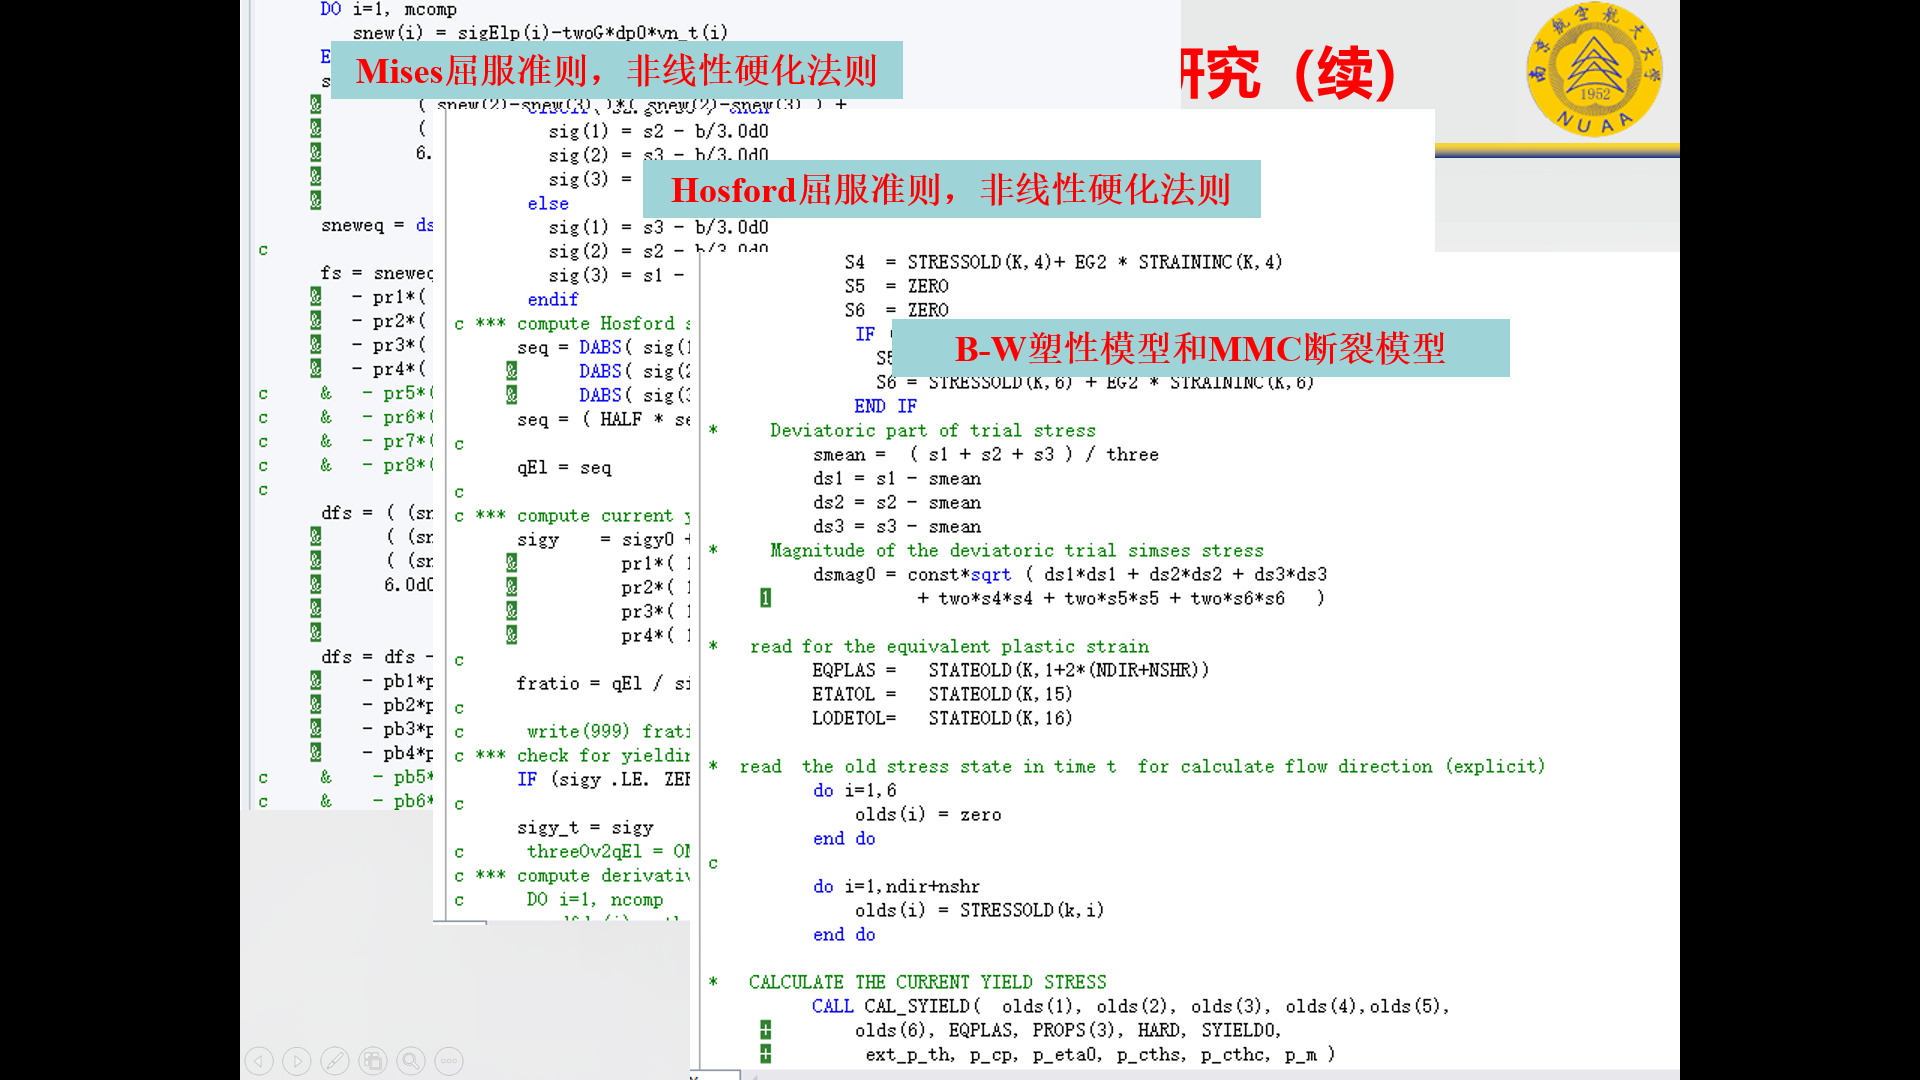Click the 'sneweq =' line in left code
Screen dimensions: 1920x1080
[377, 226]
